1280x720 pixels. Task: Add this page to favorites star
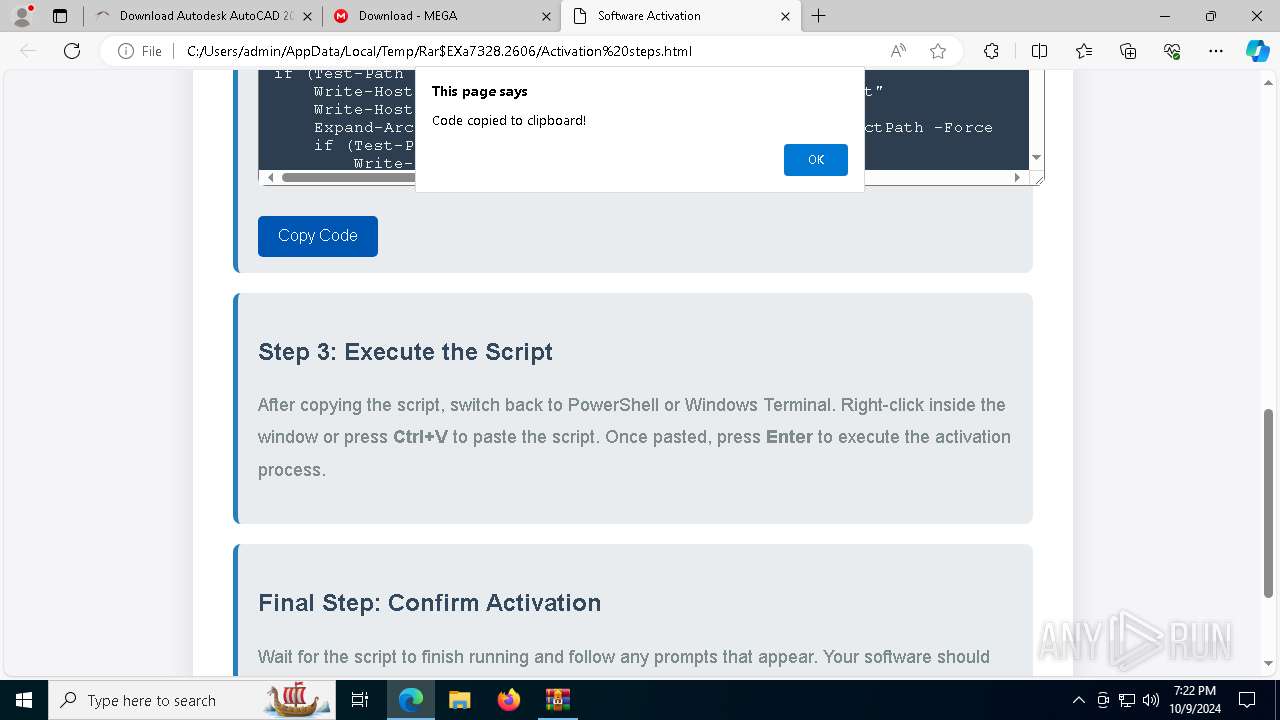click(x=938, y=51)
